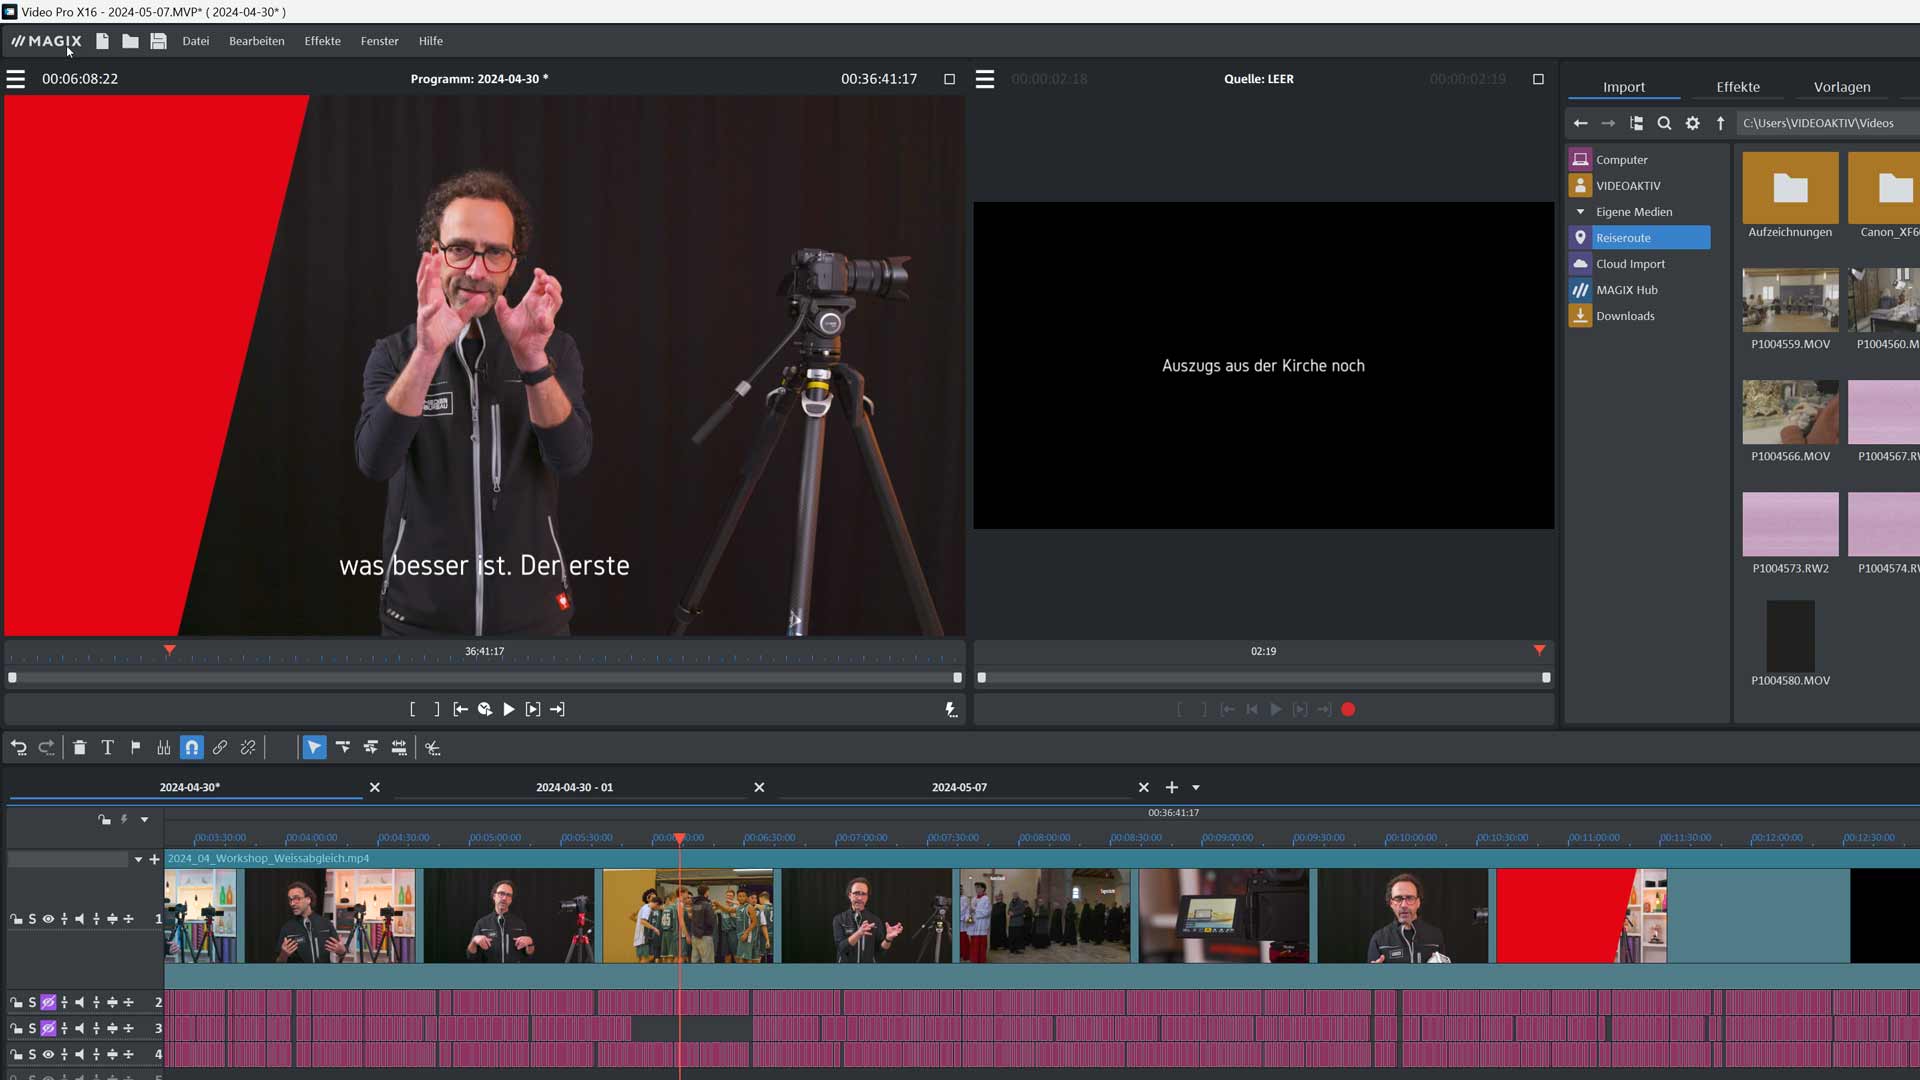The width and height of the screenshot is (1920, 1080).
Task: Click the group objects chain-link icon
Action: click(x=220, y=748)
